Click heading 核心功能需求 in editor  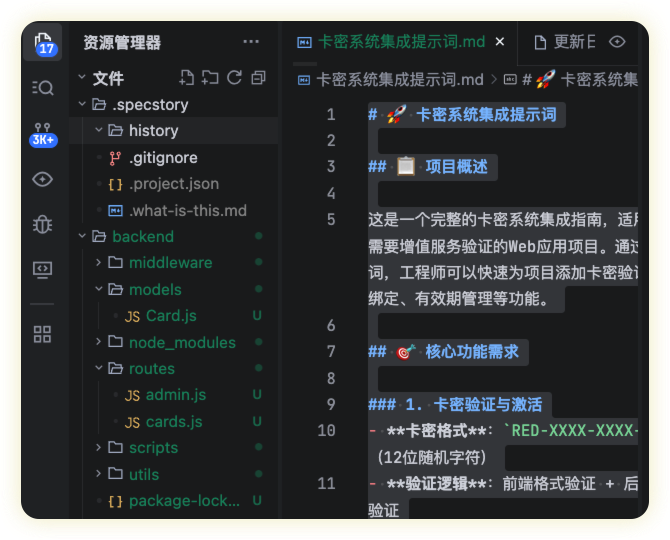point(472,352)
